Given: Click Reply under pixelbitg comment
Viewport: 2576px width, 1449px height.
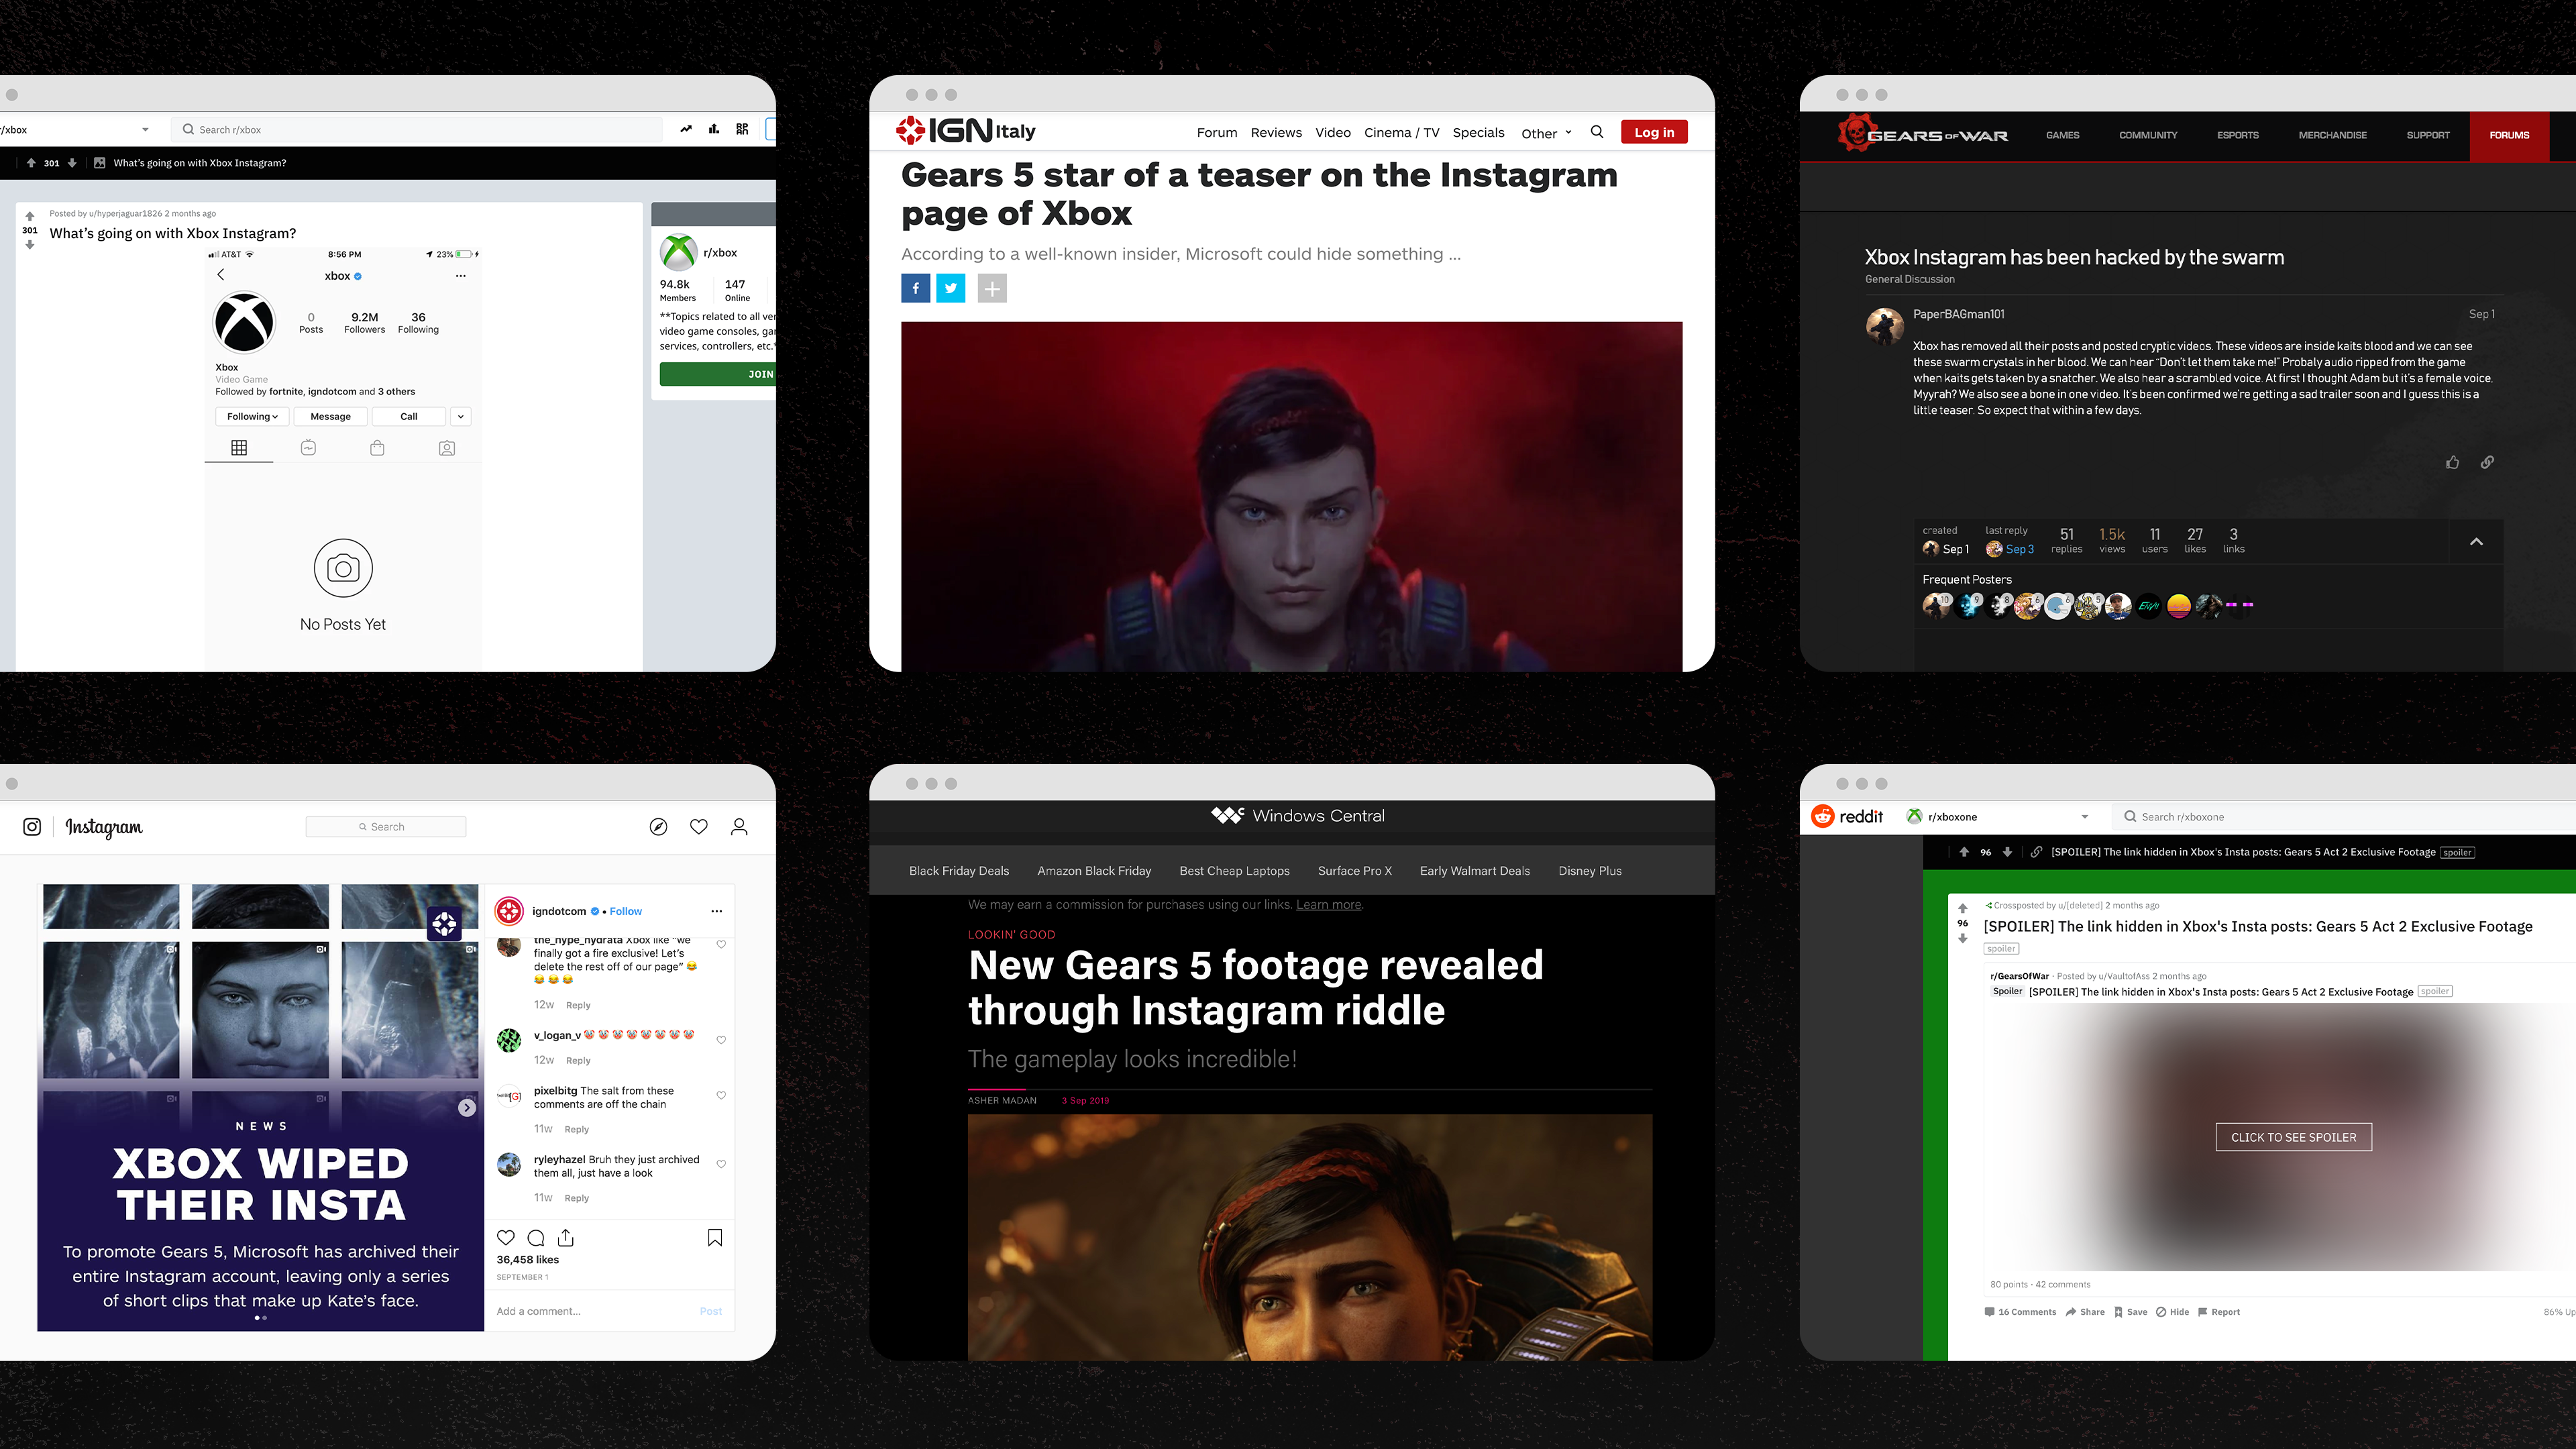Looking at the screenshot, I should 577,1130.
